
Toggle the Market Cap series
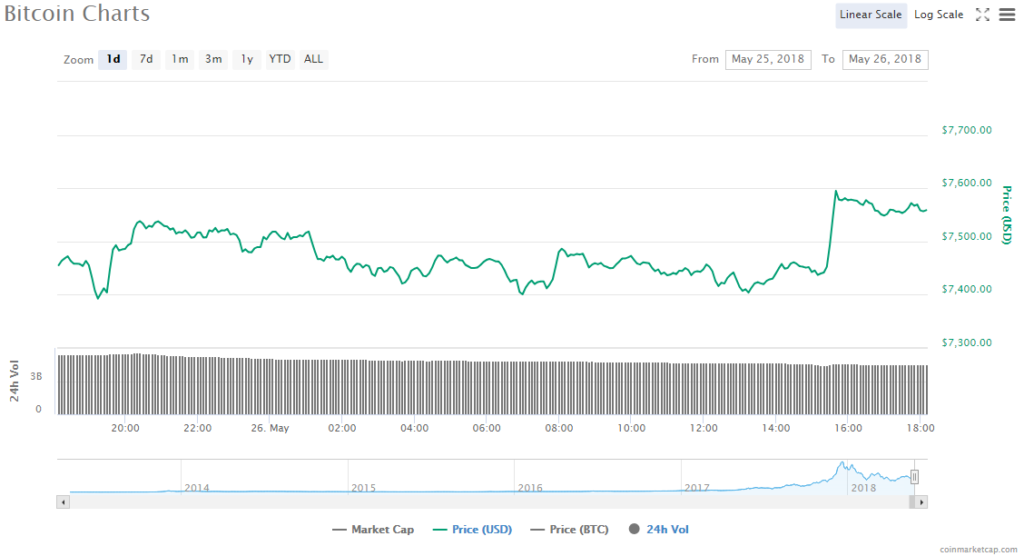coord(372,529)
